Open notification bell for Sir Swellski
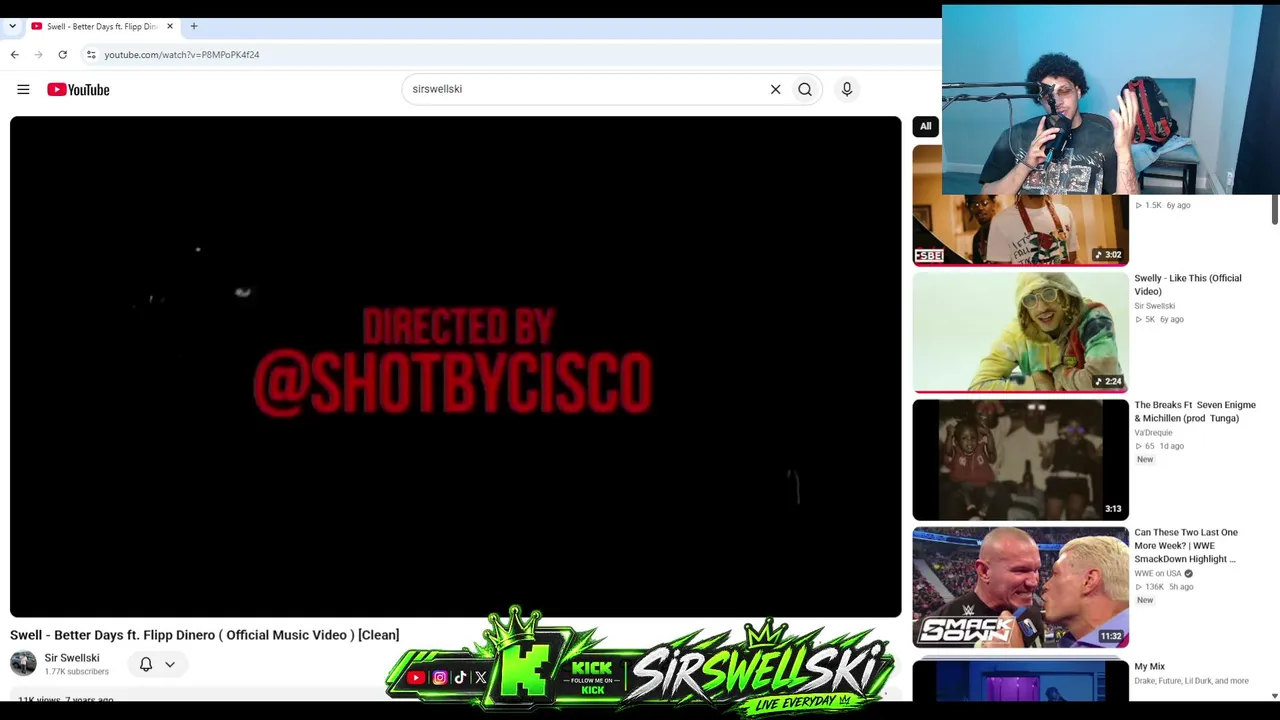 146,664
